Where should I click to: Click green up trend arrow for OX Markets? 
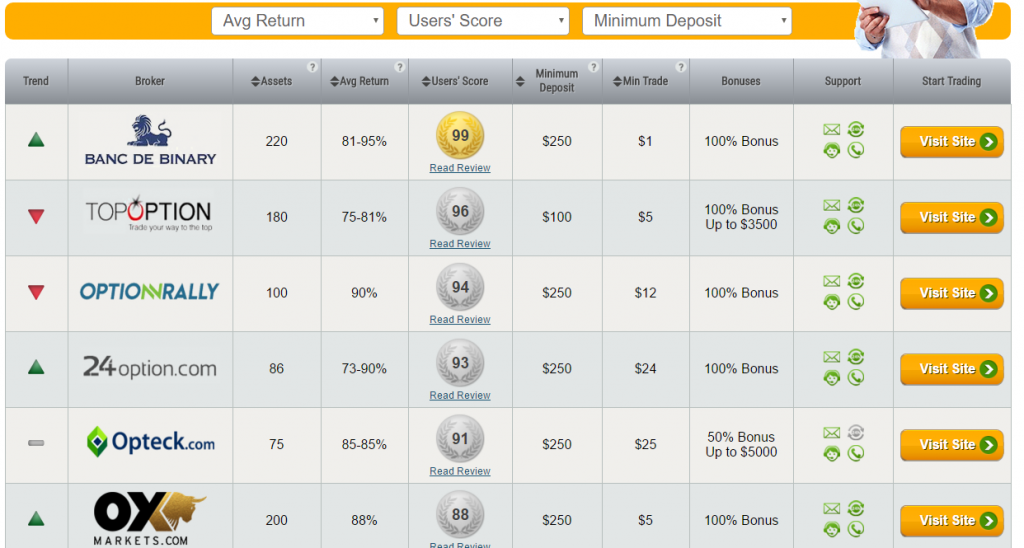[x=36, y=519]
